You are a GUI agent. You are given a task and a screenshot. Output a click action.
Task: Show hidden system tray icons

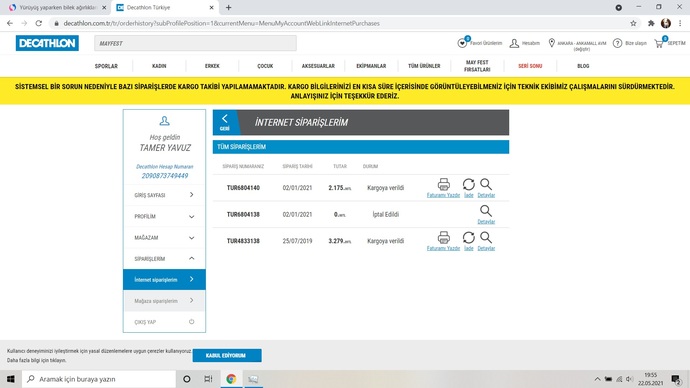(597, 379)
